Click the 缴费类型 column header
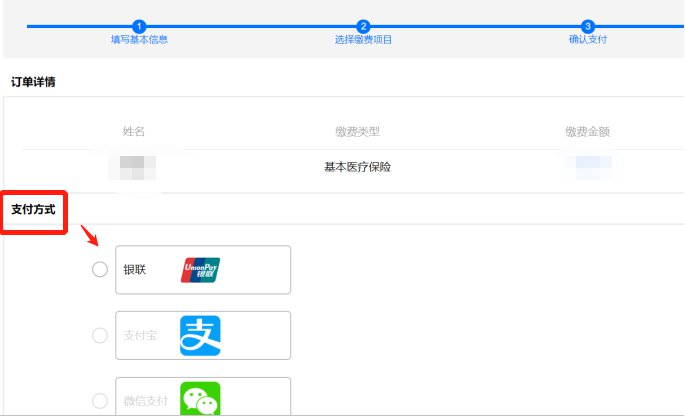Image resolution: width=685 pixels, height=417 pixels. [x=357, y=132]
